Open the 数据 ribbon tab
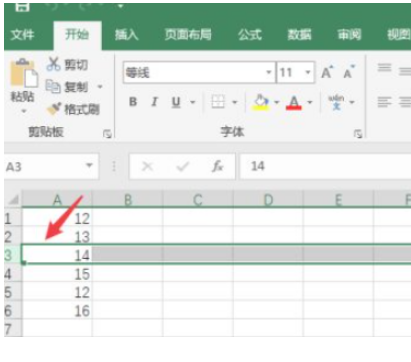 pyautogui.click(x=299, y=35)
